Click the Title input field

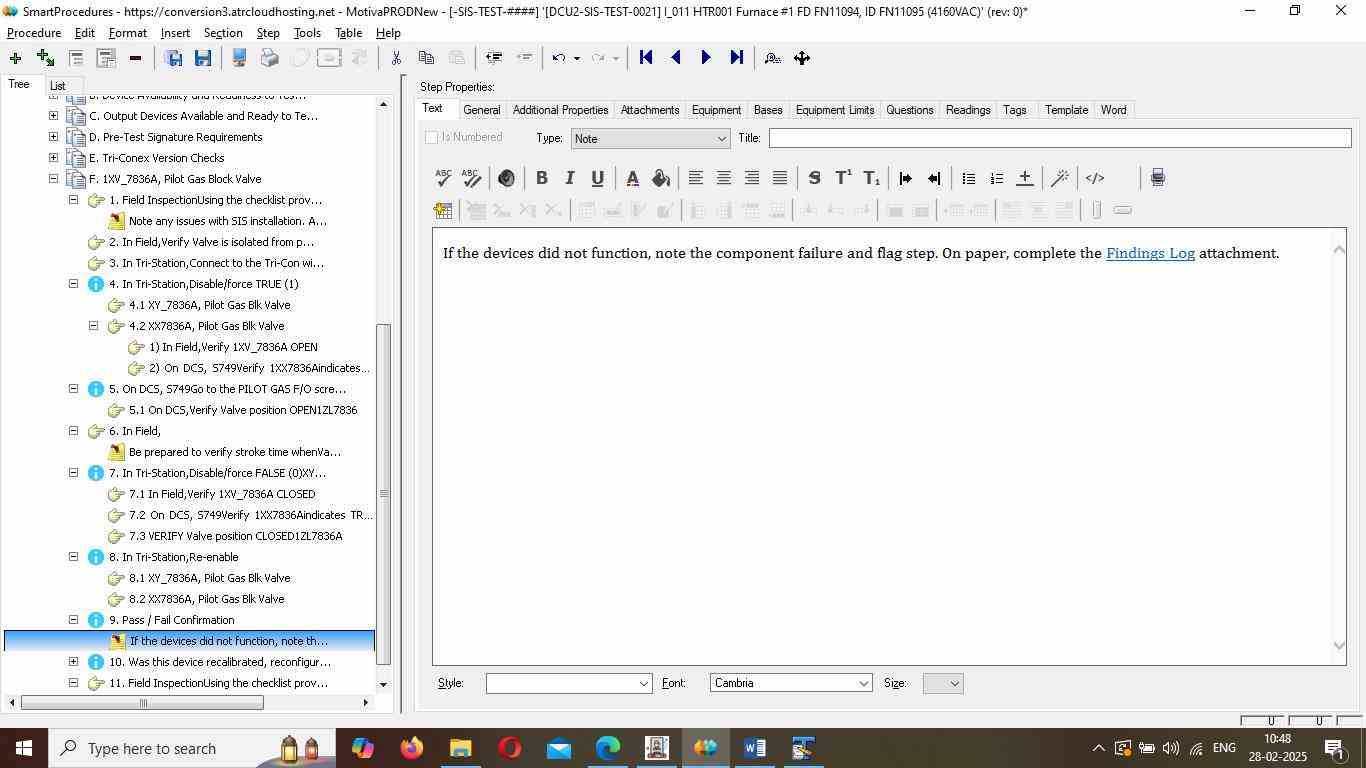1060,138
